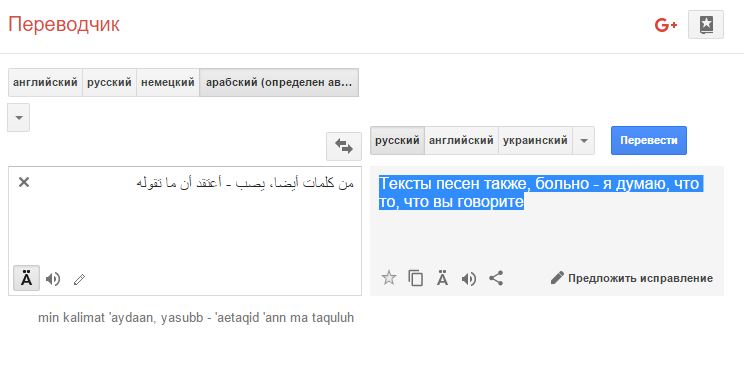The image size is (744, 370).
Task: Copy the translated text
Action: click(x=416, y=278)
